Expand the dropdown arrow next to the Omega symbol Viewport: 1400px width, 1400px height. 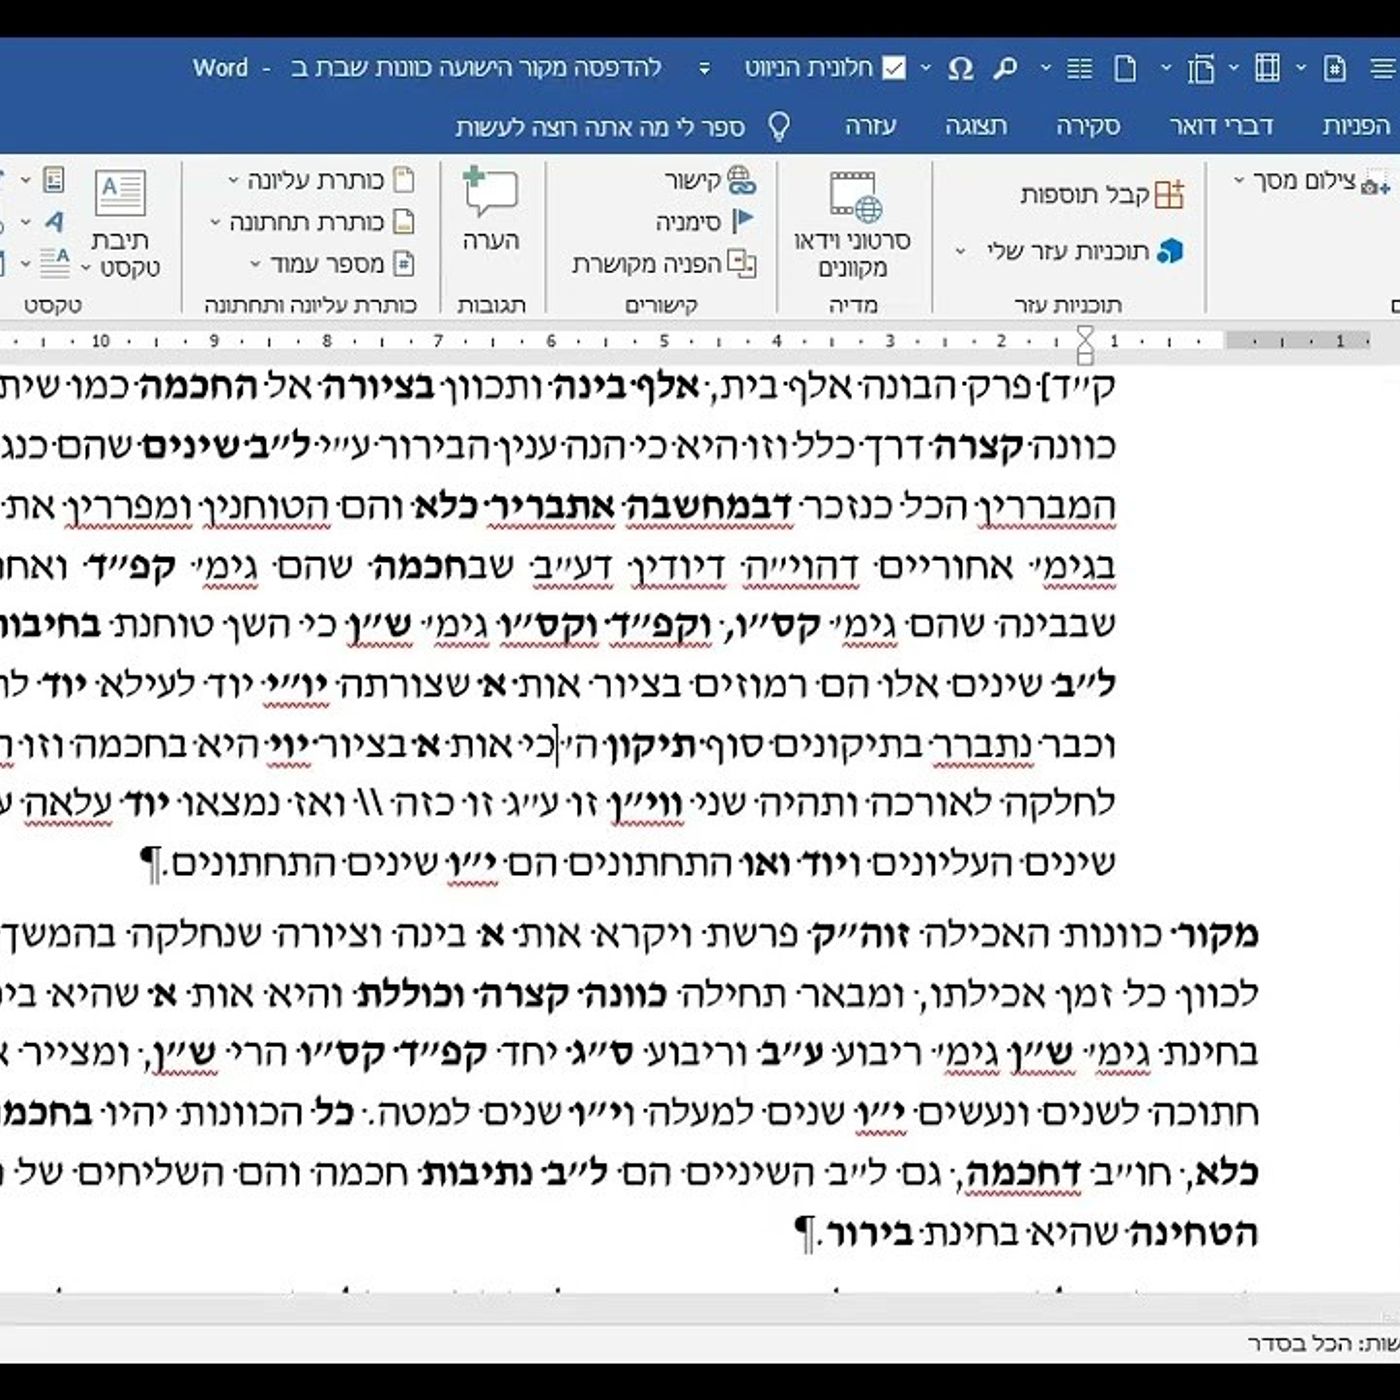click(926, 68)
